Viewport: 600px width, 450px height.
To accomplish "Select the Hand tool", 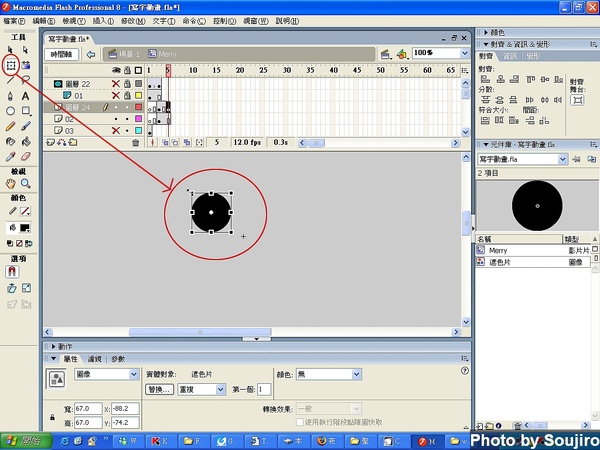I will (10, 184).
